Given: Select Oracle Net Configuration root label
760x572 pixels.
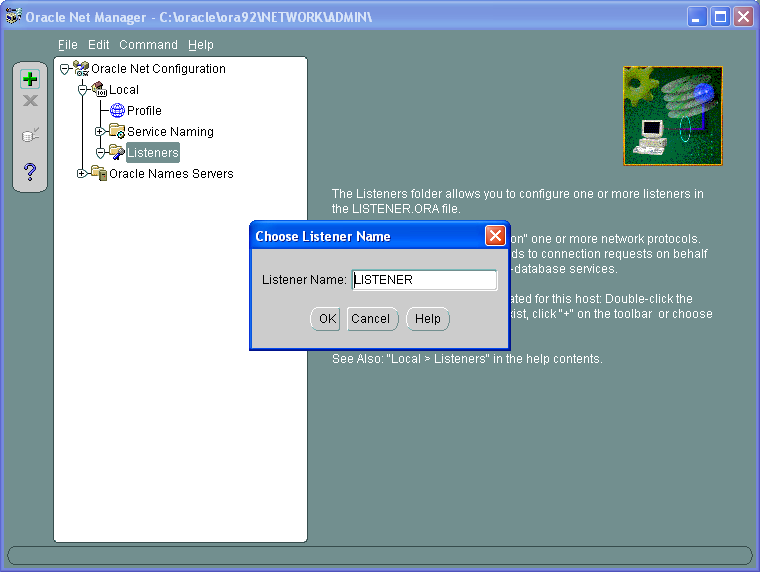Looking at the screenshot, I should tap(158, 68).
